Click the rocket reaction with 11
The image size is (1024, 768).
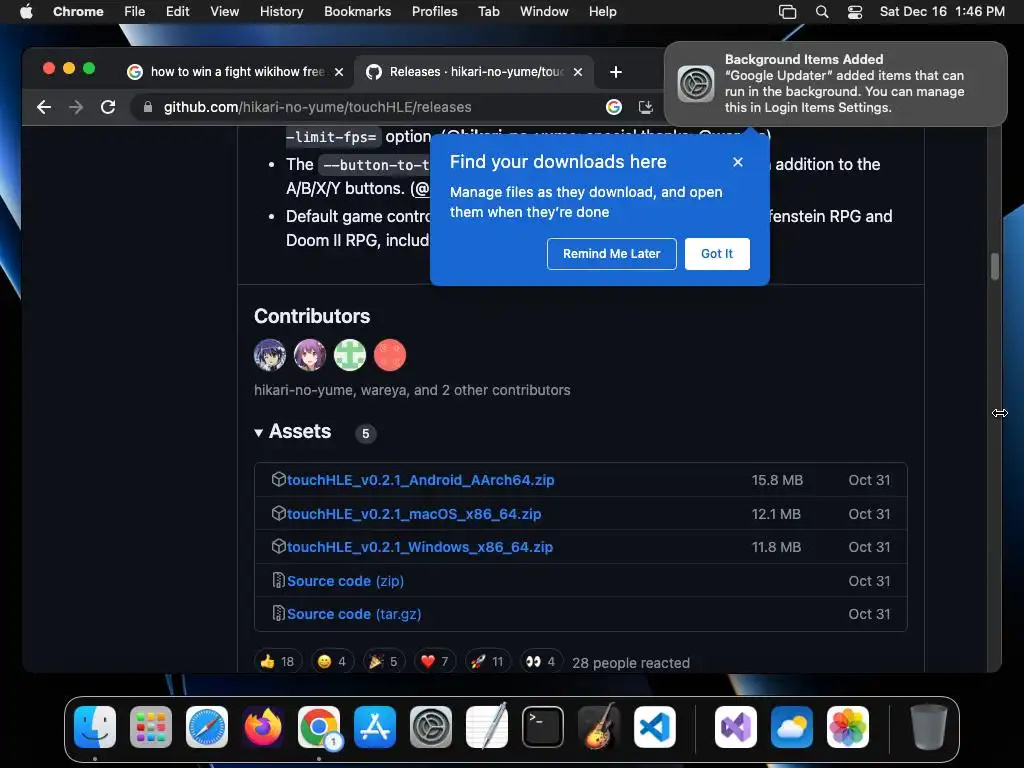click(487, 662)
